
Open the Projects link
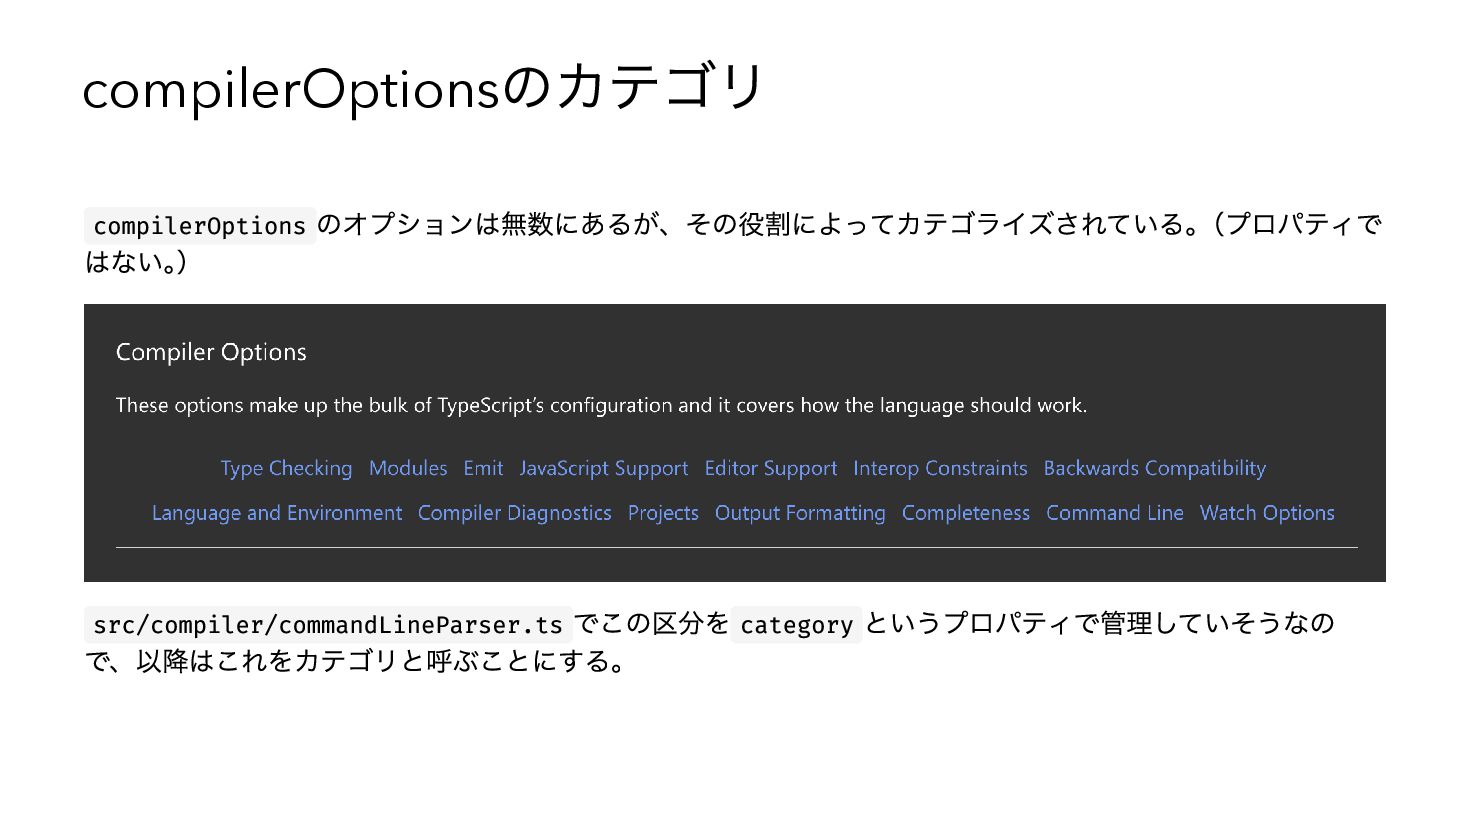[663, 514]
